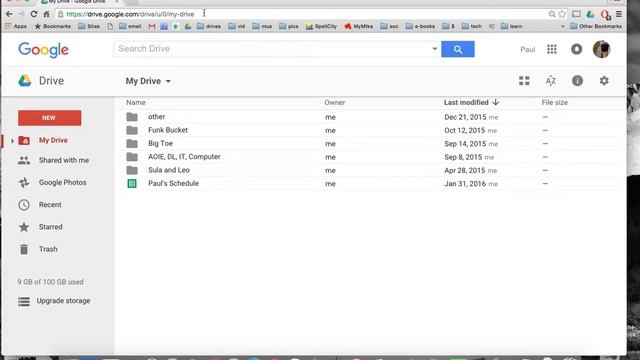Viewport: 640px width, 360px height.
Task: Show Starred items
Action: click(51, 227)
